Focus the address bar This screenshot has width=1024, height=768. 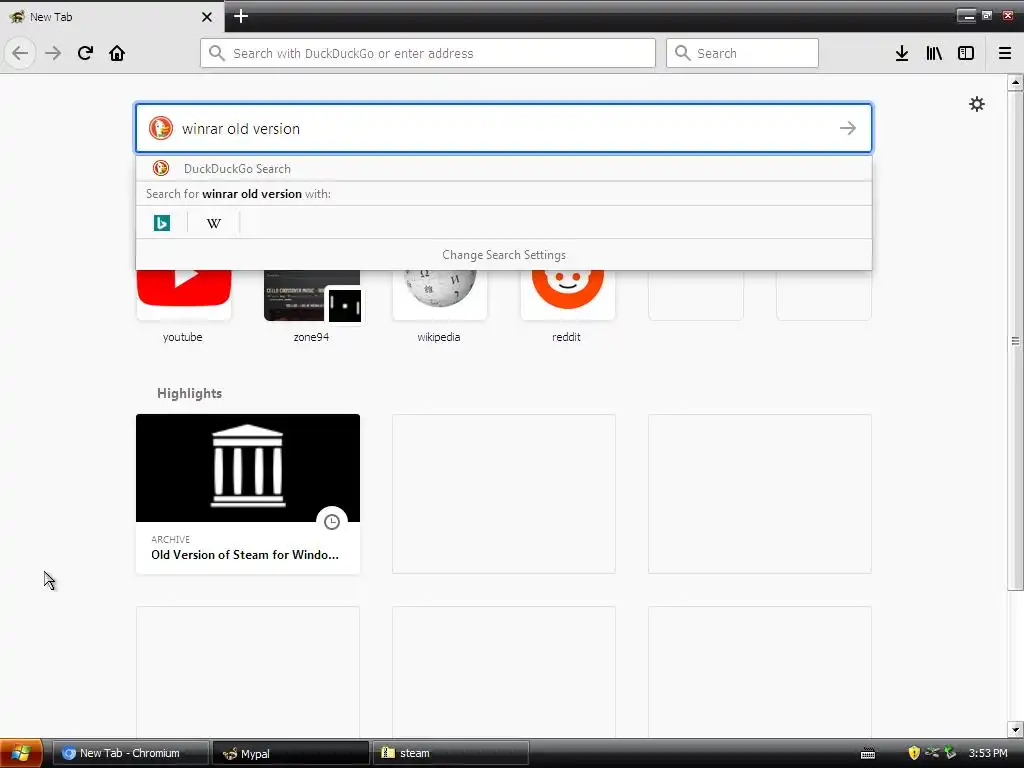pos(428,53)
